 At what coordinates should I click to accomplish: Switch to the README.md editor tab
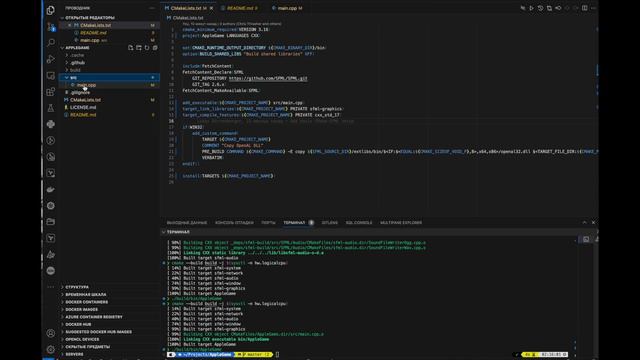click(240, 8)
